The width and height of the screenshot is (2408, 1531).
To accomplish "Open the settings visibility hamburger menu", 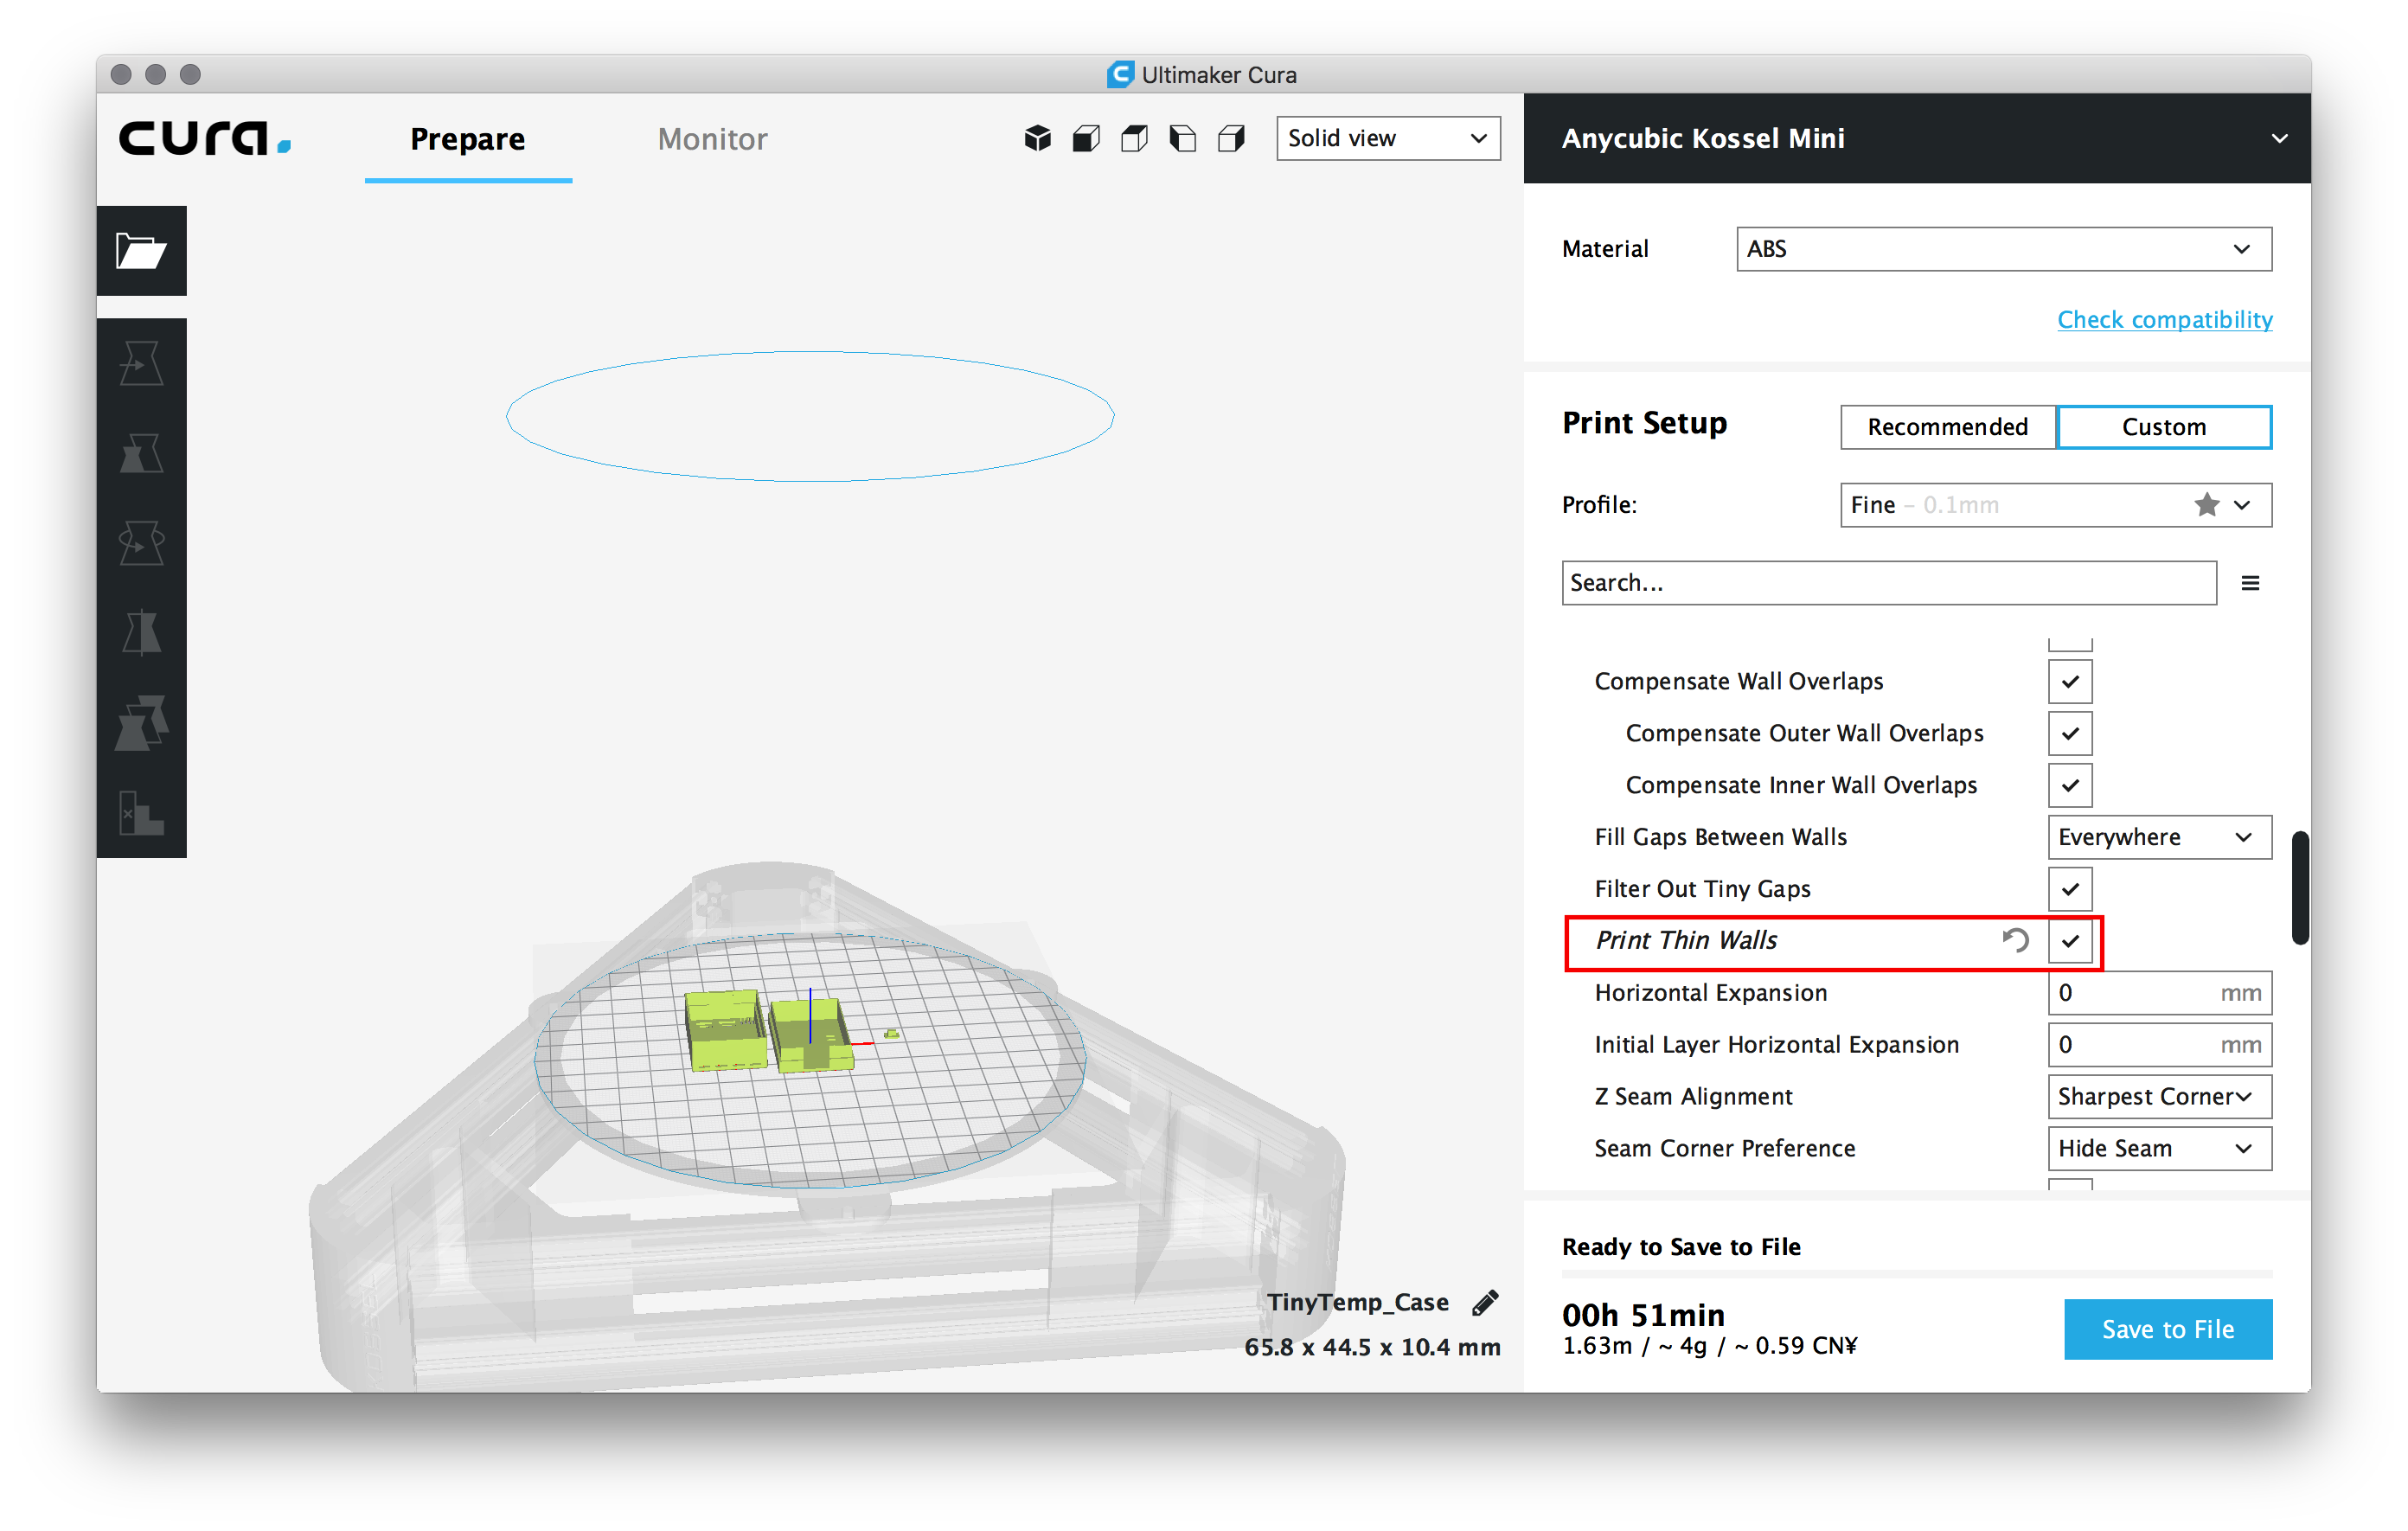I will click(2250, 583).
